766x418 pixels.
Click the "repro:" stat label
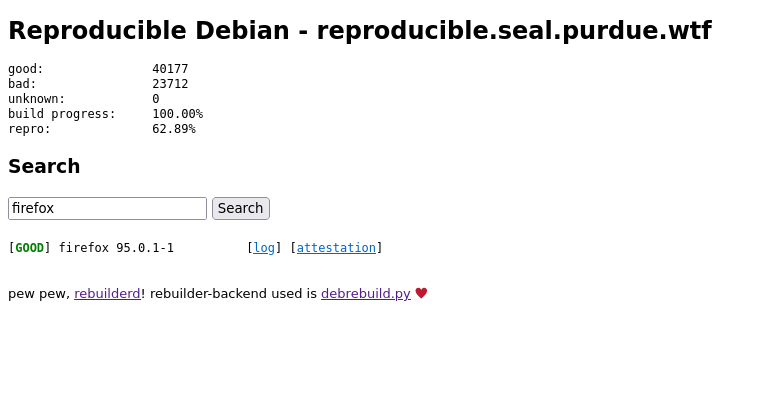[29, 129]
